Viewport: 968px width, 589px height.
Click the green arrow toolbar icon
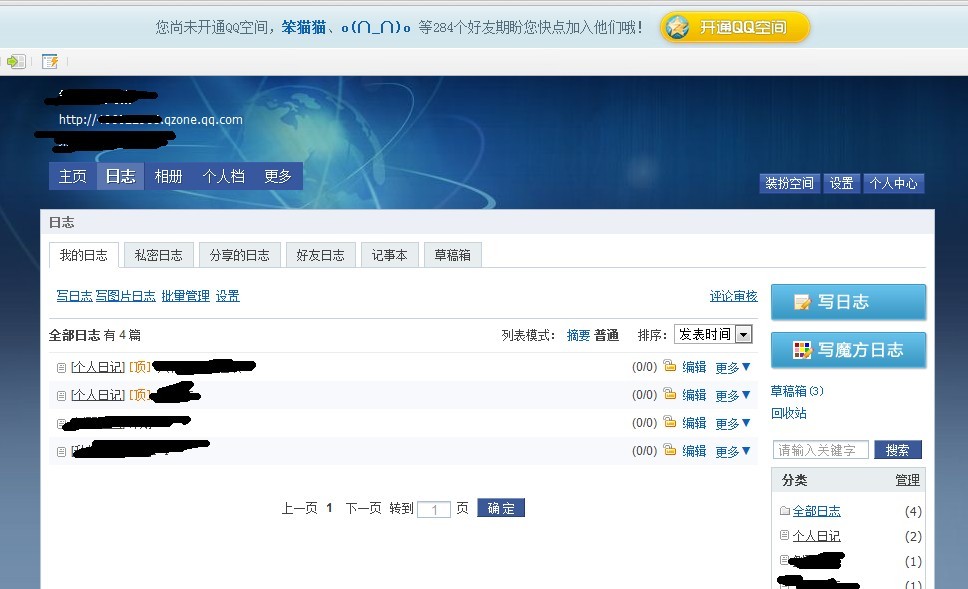pos(15,61)
